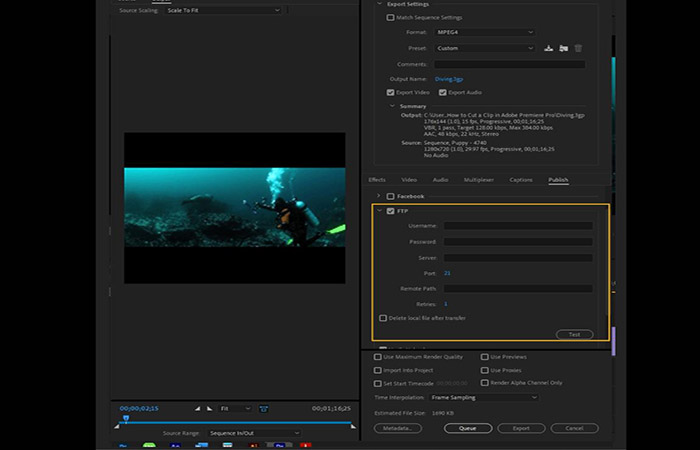Click the Port value 21
700x450 pixels.
[x=447, y=273]
